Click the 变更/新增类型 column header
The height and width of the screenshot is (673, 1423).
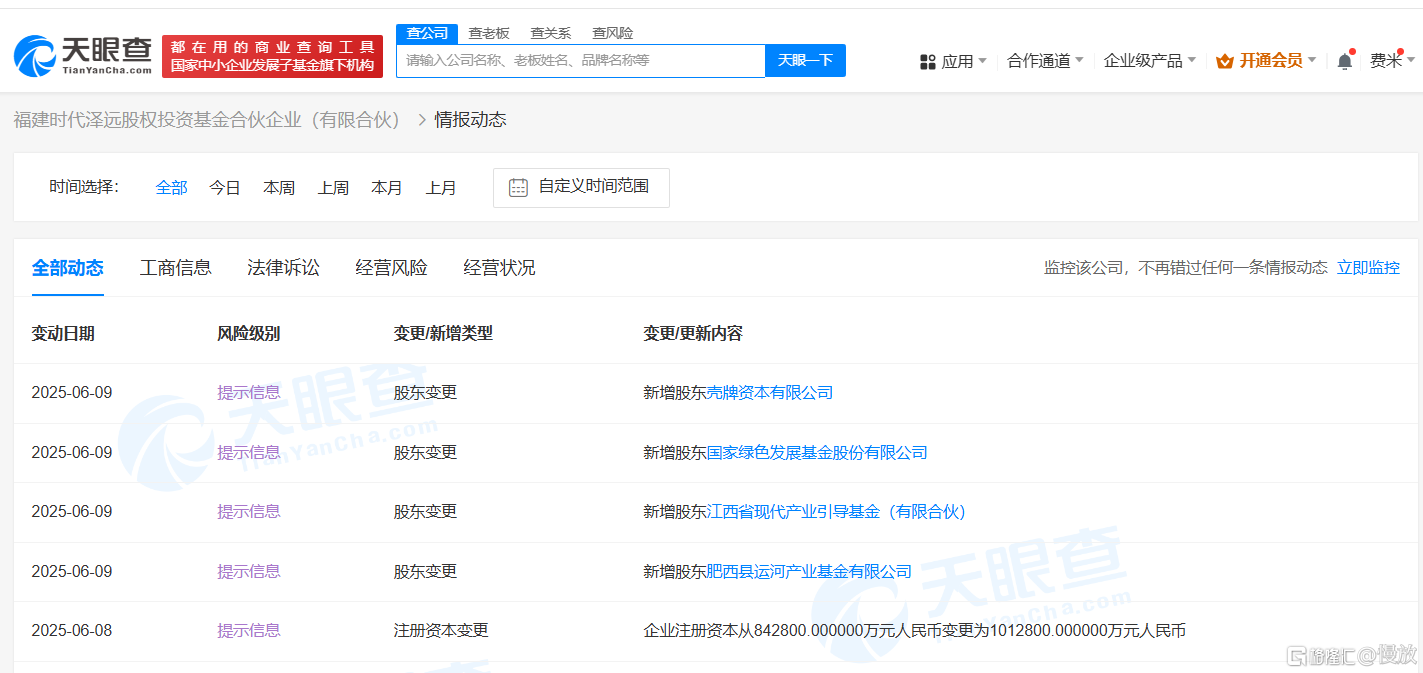[443, 333]
